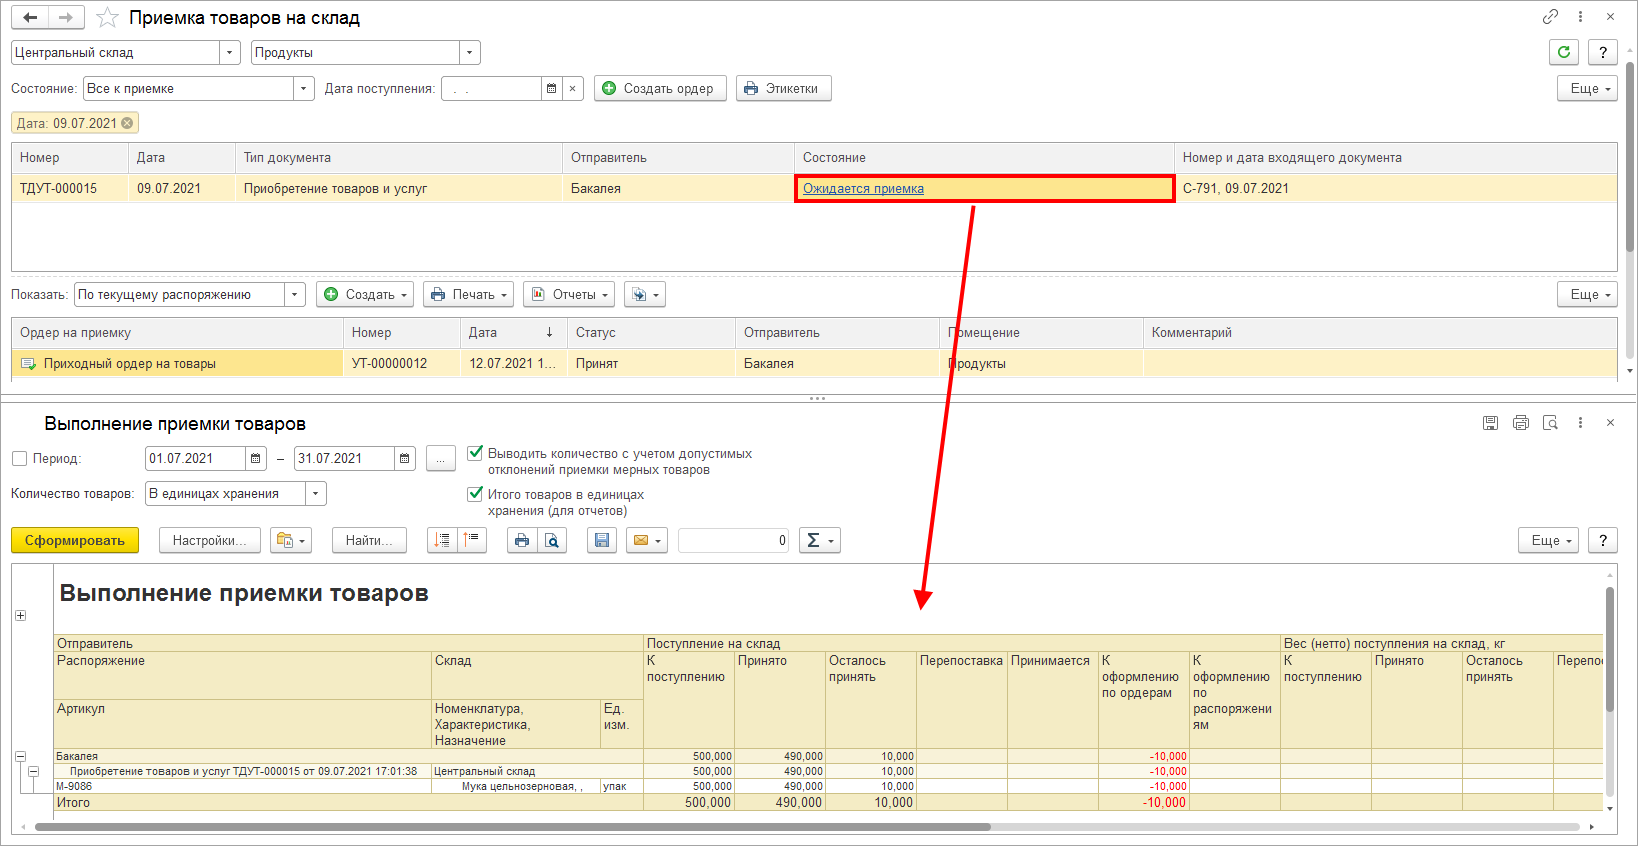
Task: Open Продукты room dropdown
Action: tap(470, 52)
